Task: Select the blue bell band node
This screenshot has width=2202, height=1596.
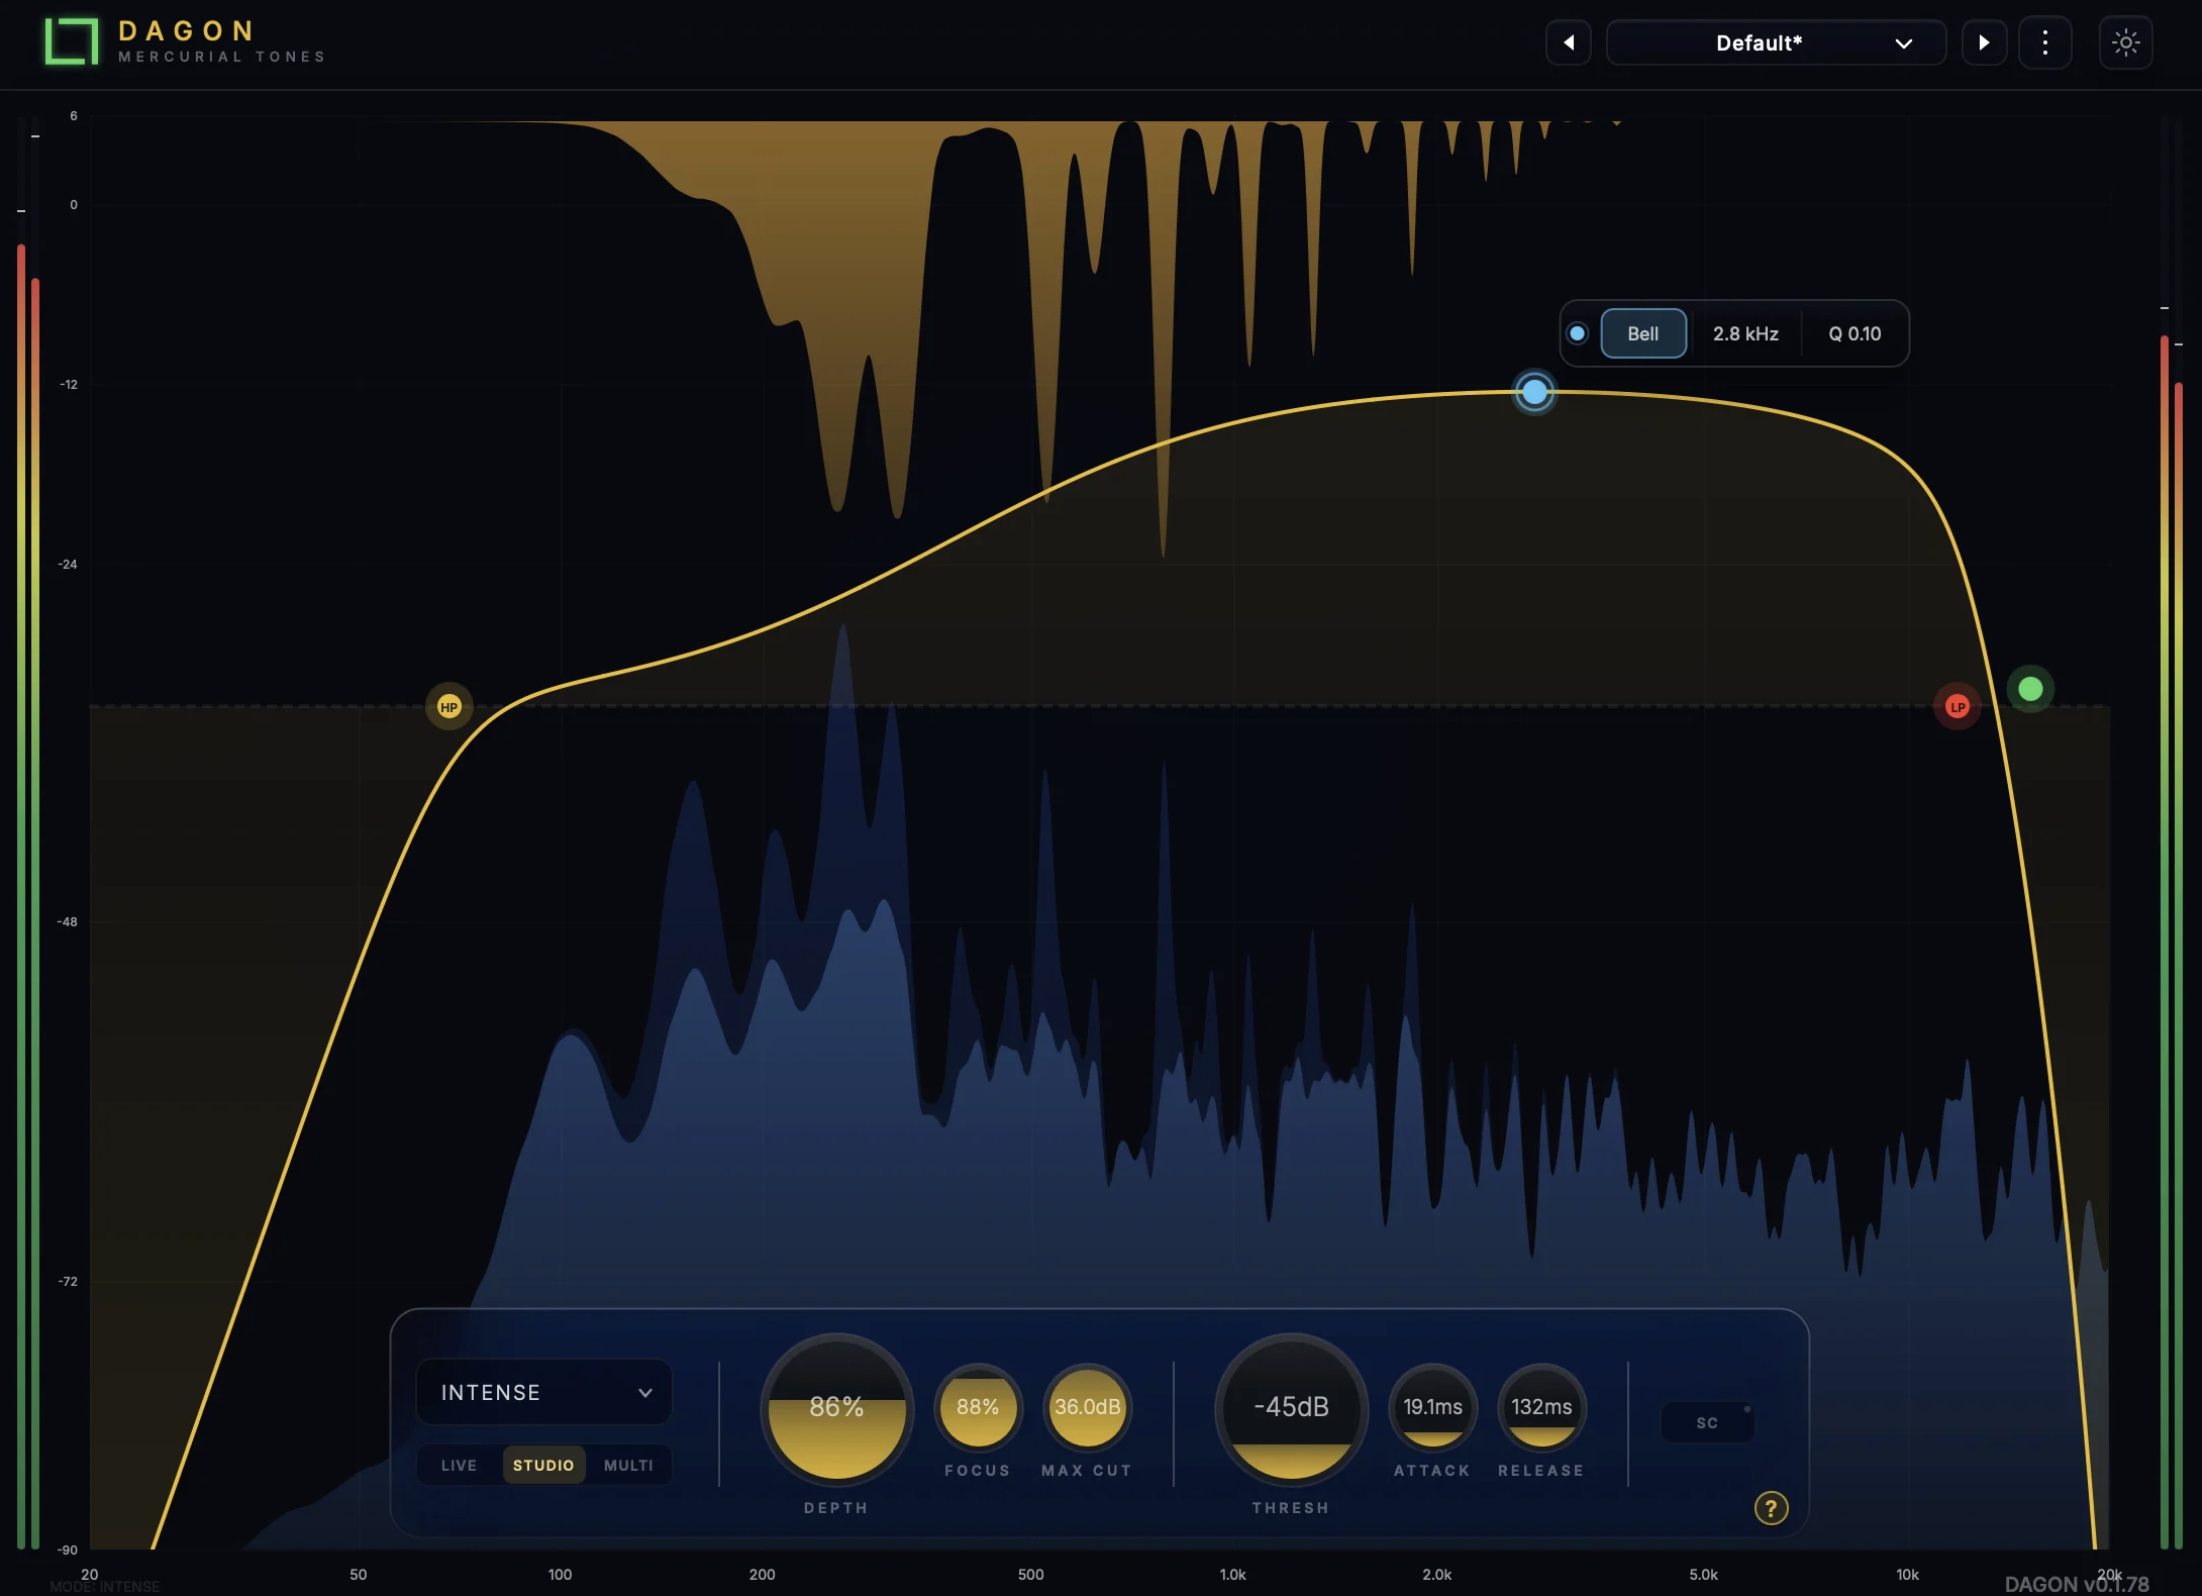Action: 1534,392
